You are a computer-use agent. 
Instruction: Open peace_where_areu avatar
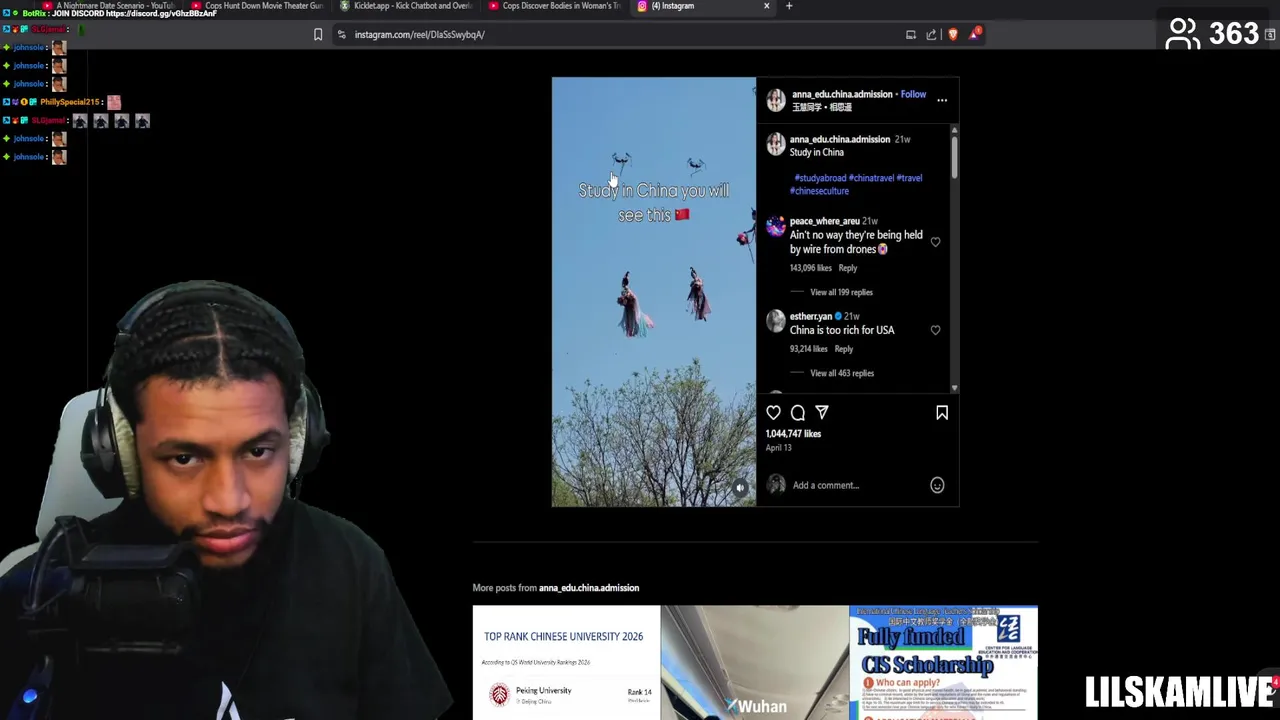pos(776,227)
